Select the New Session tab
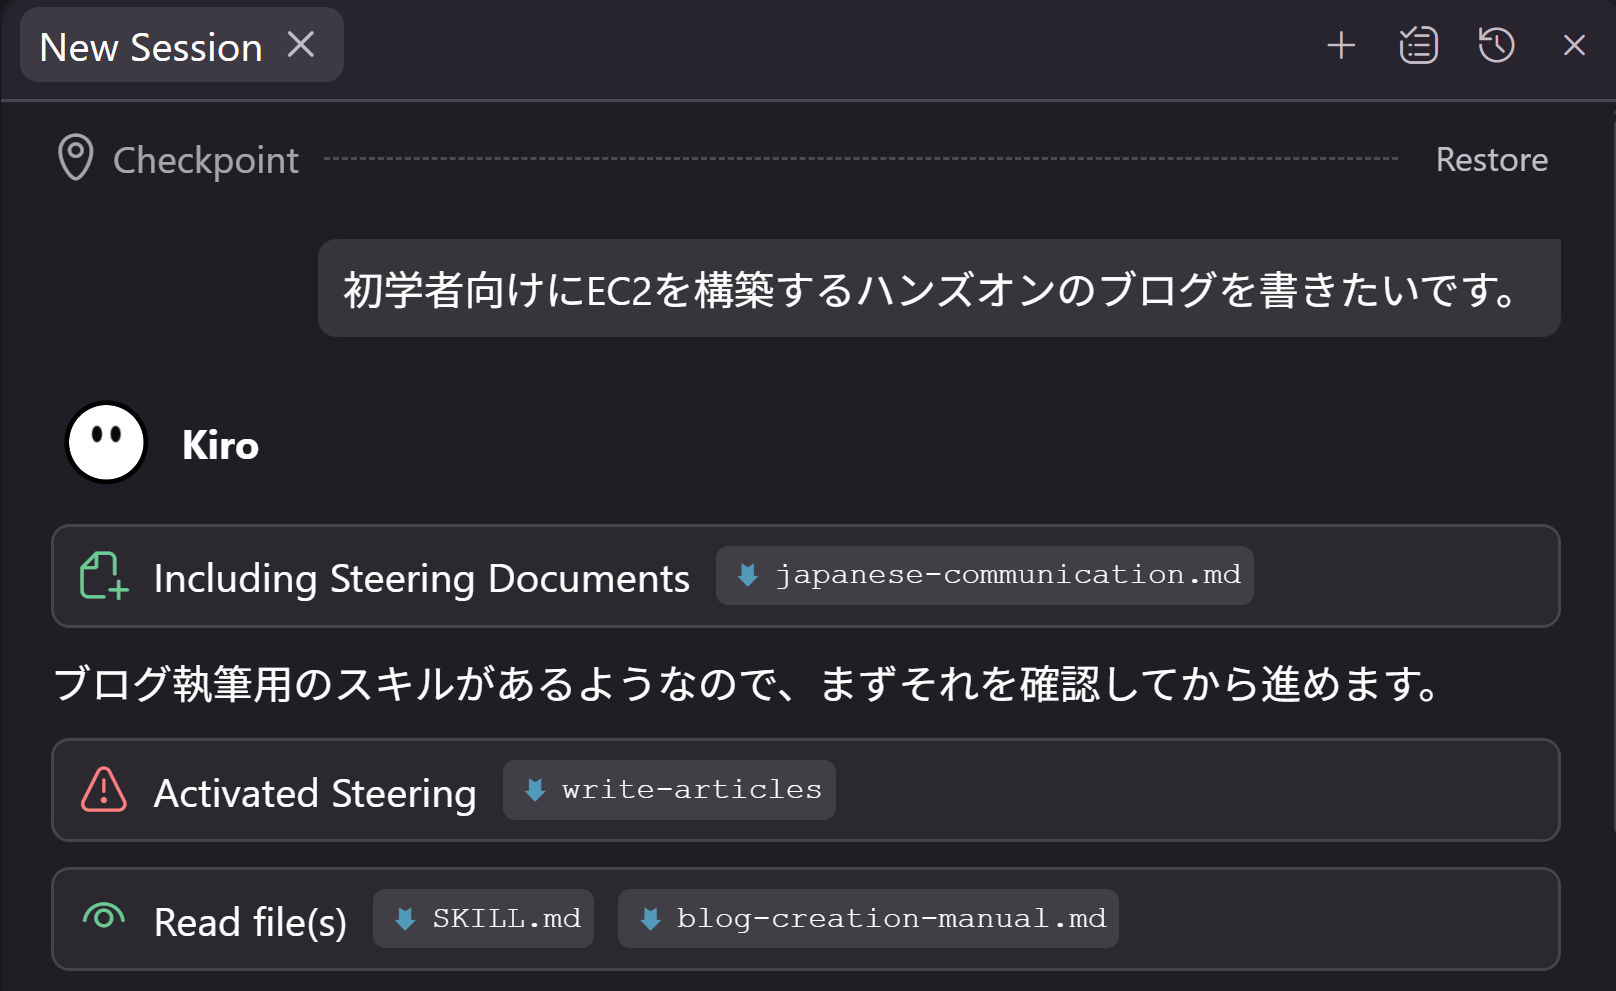Viewport: 1616px width, 991px height. pyautogui.click(x=150, y=45)
